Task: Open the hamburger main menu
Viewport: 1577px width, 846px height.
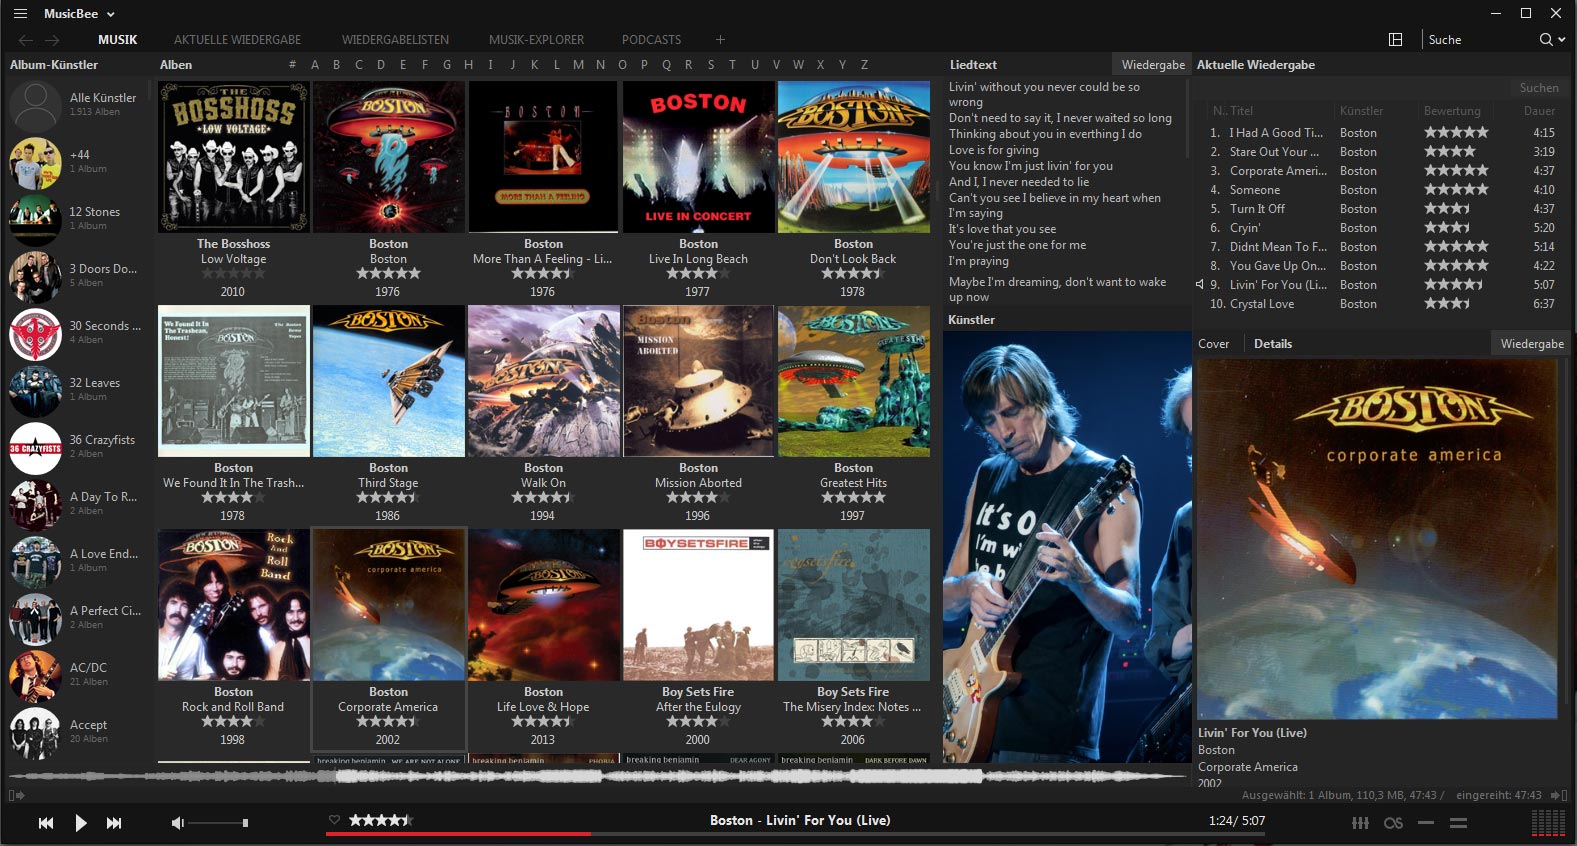Action: tap(20, 14)
